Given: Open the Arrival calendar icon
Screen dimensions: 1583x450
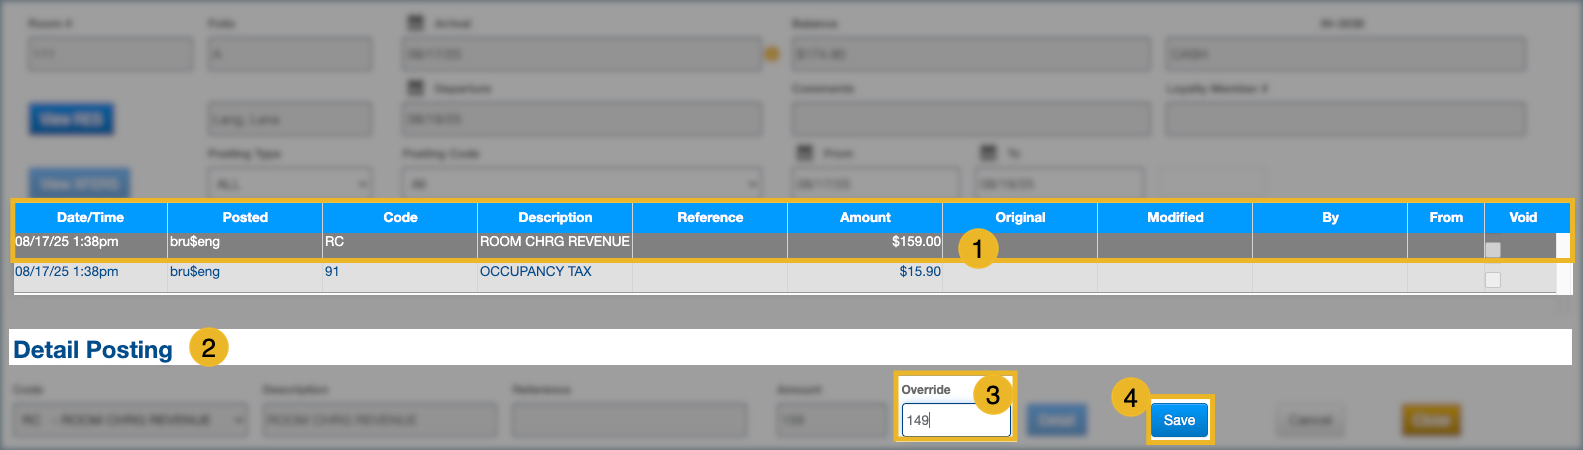Looking at the screenshot, I should click(416, 22).
